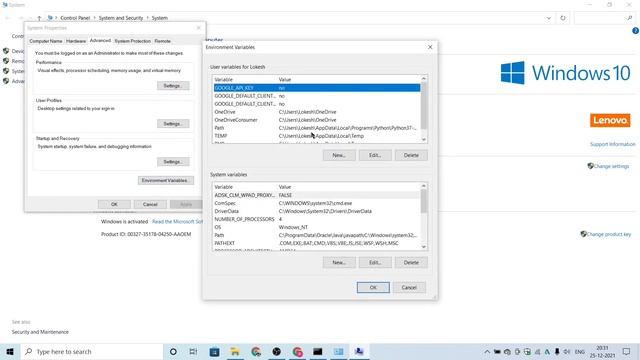The width and height of the screenshot is (640, 360).
Task: Click the shield beside Change product key
Action: [x=584, y=234]
